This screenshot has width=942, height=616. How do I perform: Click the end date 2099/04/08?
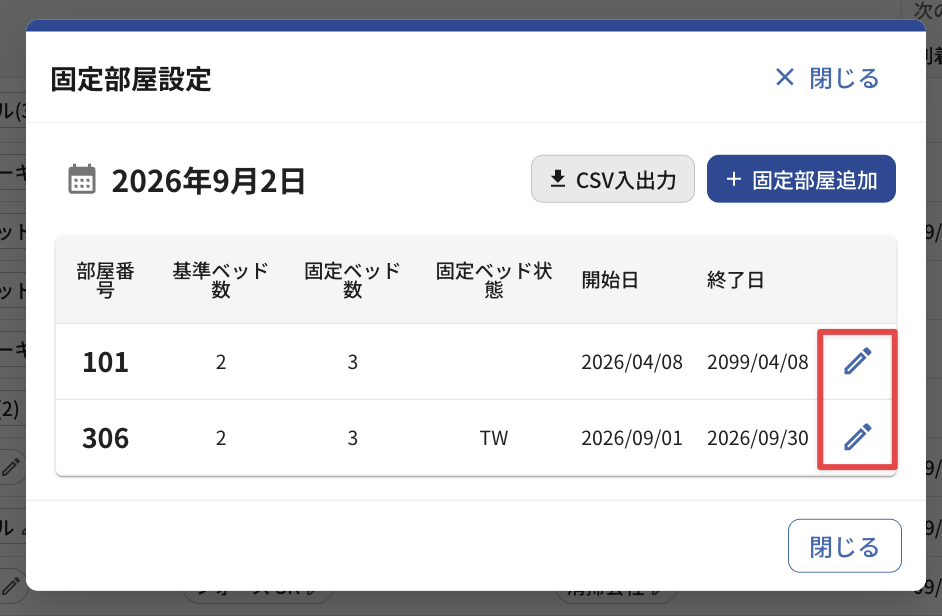click(758, 362)
